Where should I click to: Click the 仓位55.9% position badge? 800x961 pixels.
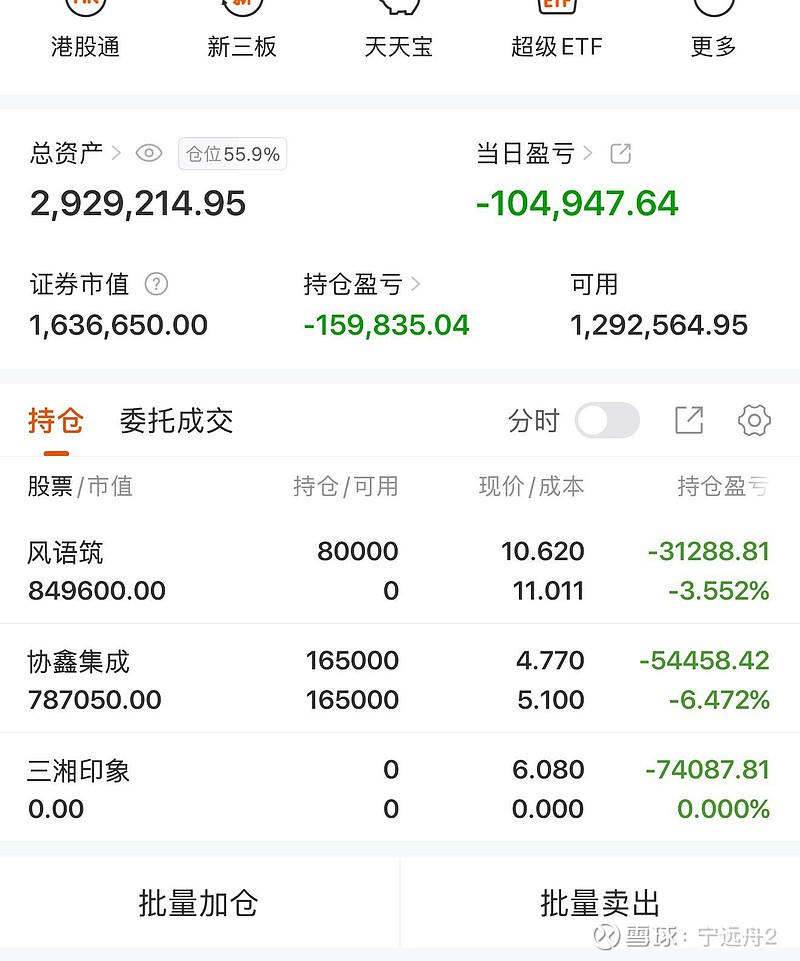click(233, 154)
